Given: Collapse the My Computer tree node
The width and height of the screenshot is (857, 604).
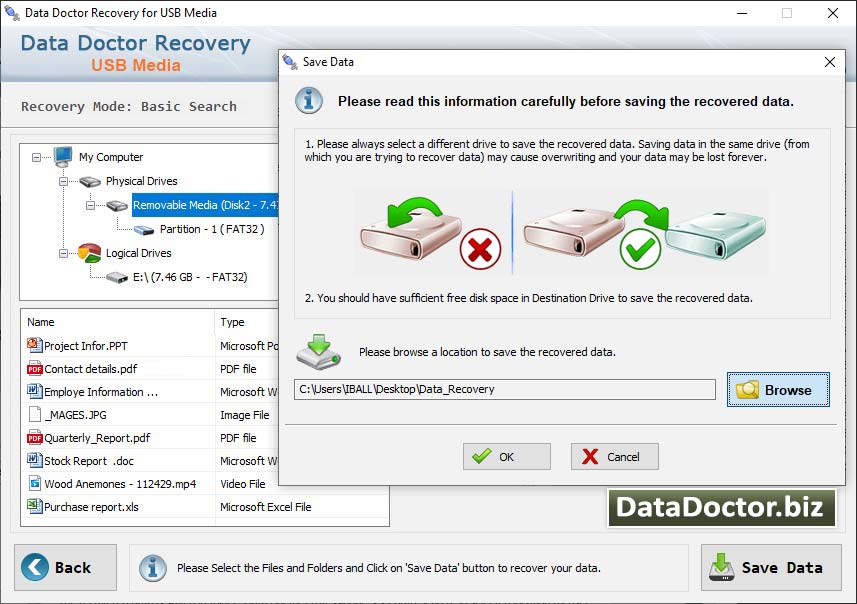Looking at the screenshot, I should pyautogui.click(x=35, y=156).
